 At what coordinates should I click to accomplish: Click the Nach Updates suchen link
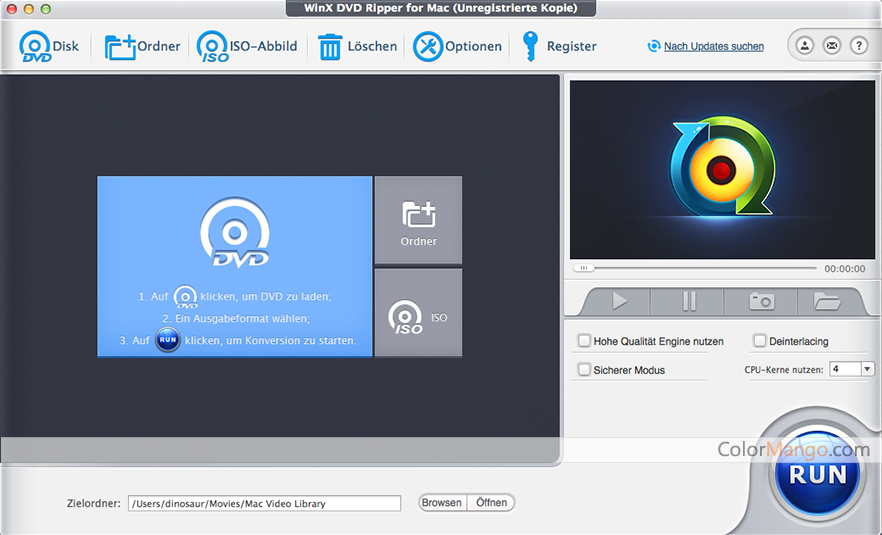(x=713, y=46)
